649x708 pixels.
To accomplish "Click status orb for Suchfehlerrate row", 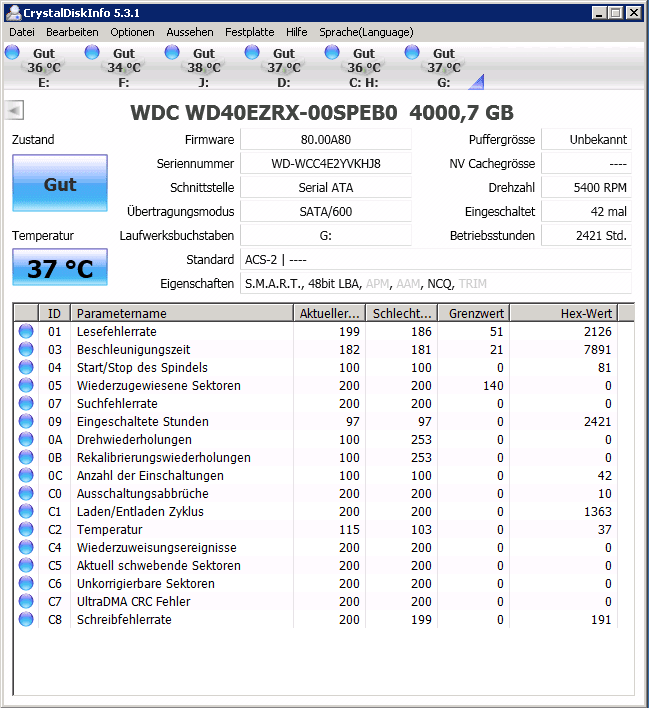I will coord(26,403).
